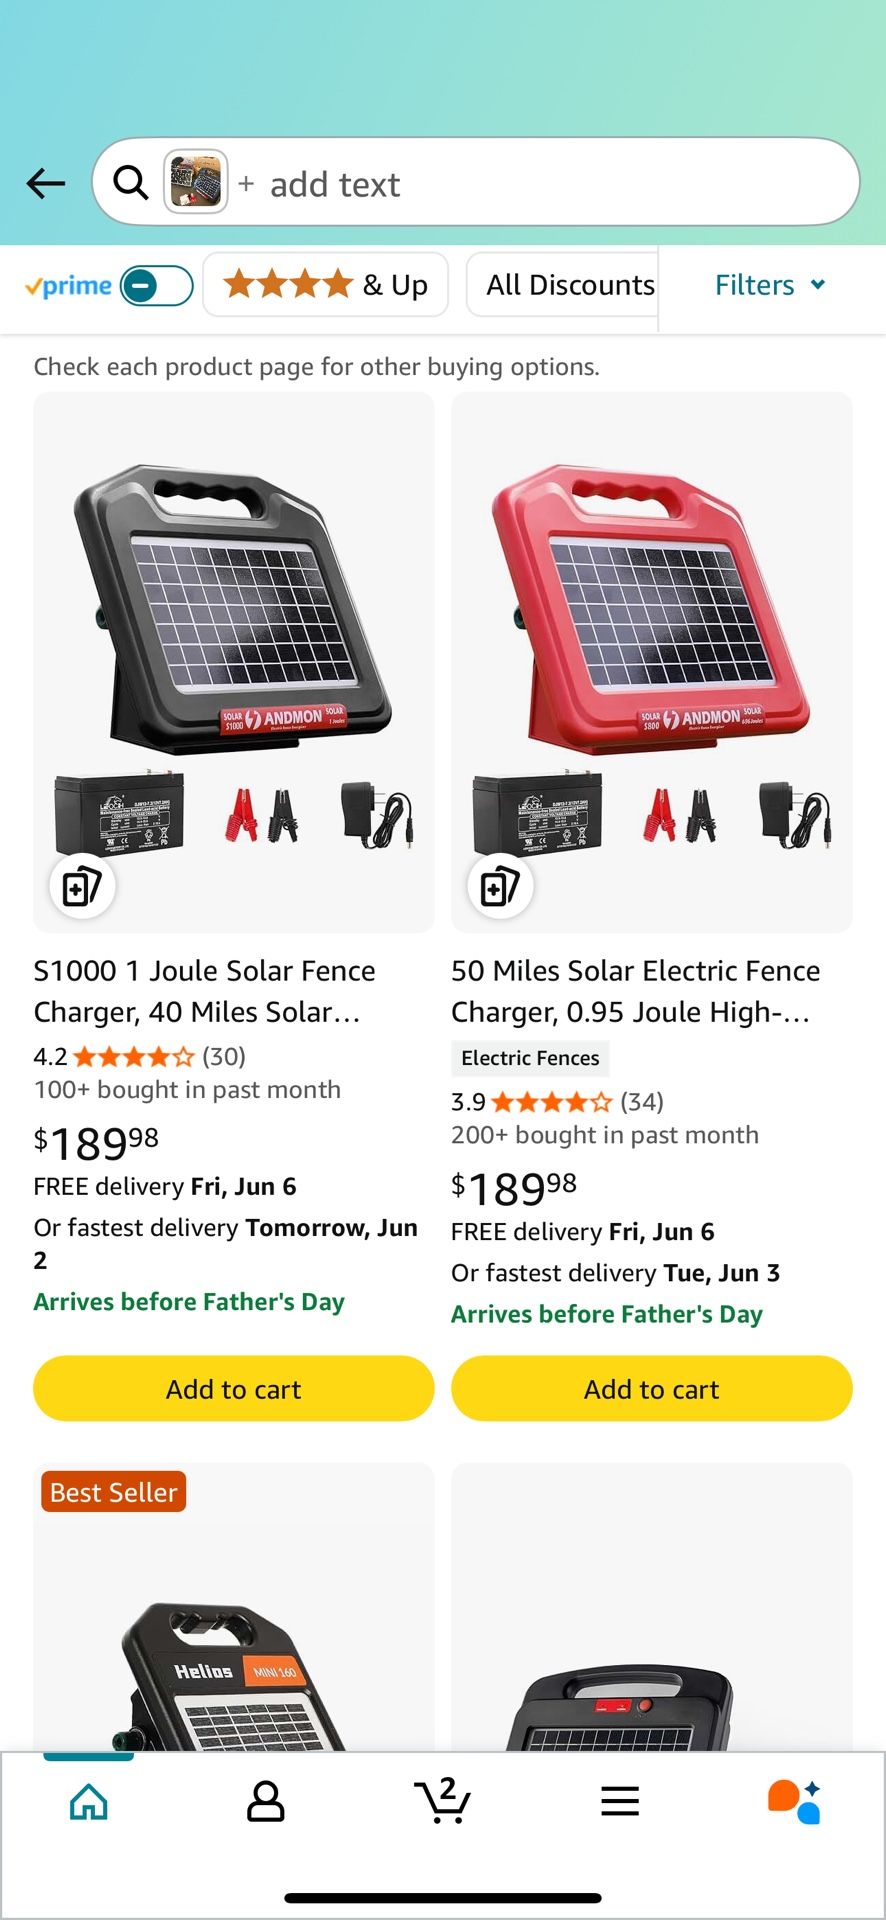The height and width of the screenshot is (1920, 886).
Task: Tap the magnifying glass search icon
Action: click(x=130, y=183)
